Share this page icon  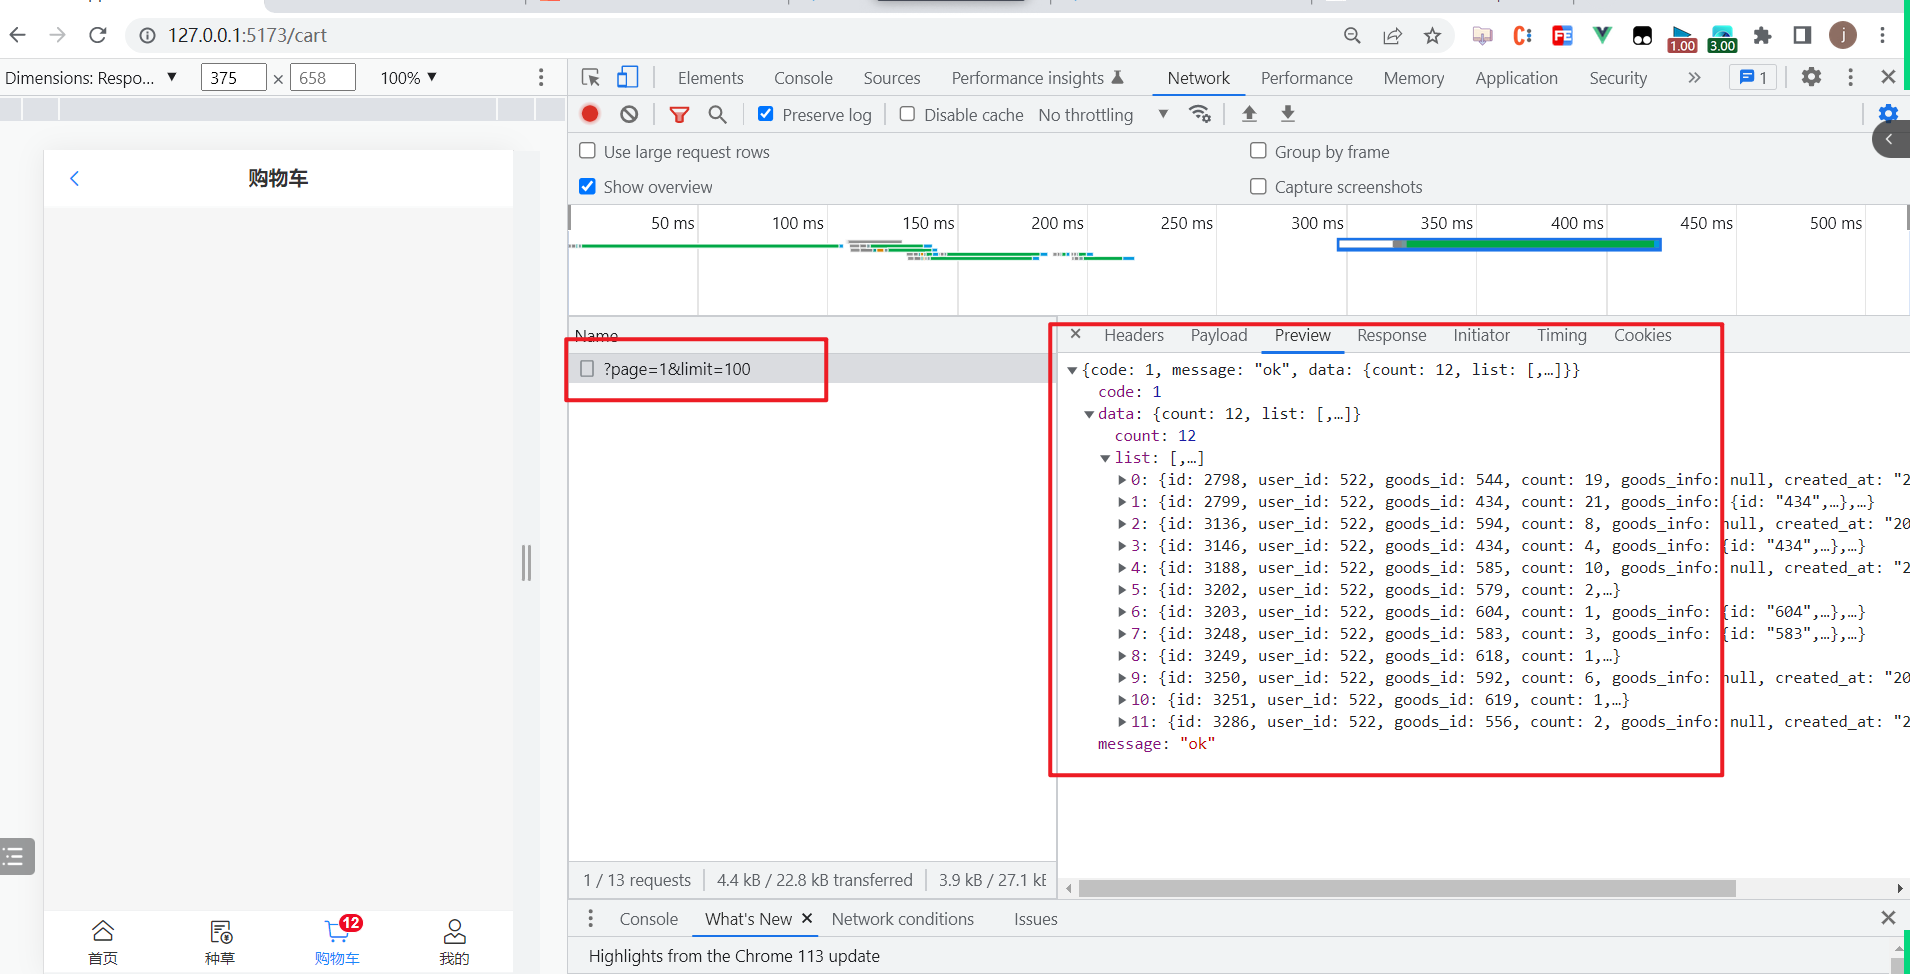pyautogui.click(x=1392, y=35)
